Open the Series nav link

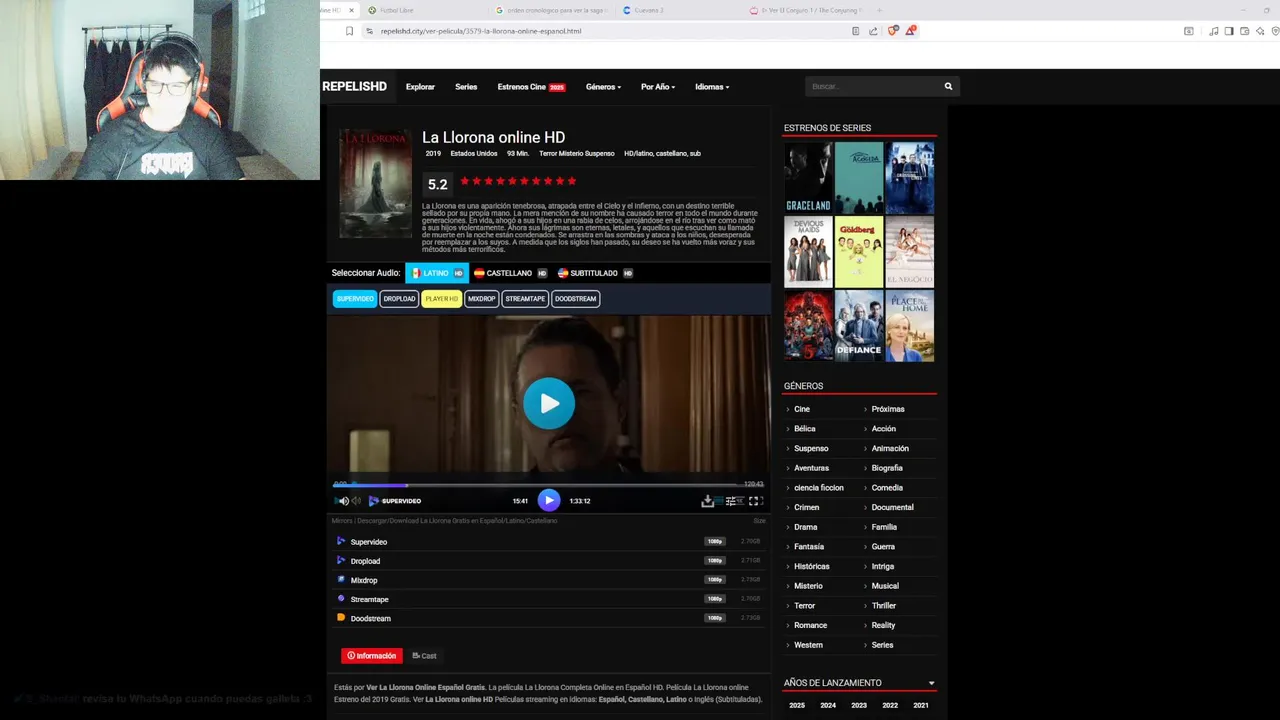click(466, 87)
